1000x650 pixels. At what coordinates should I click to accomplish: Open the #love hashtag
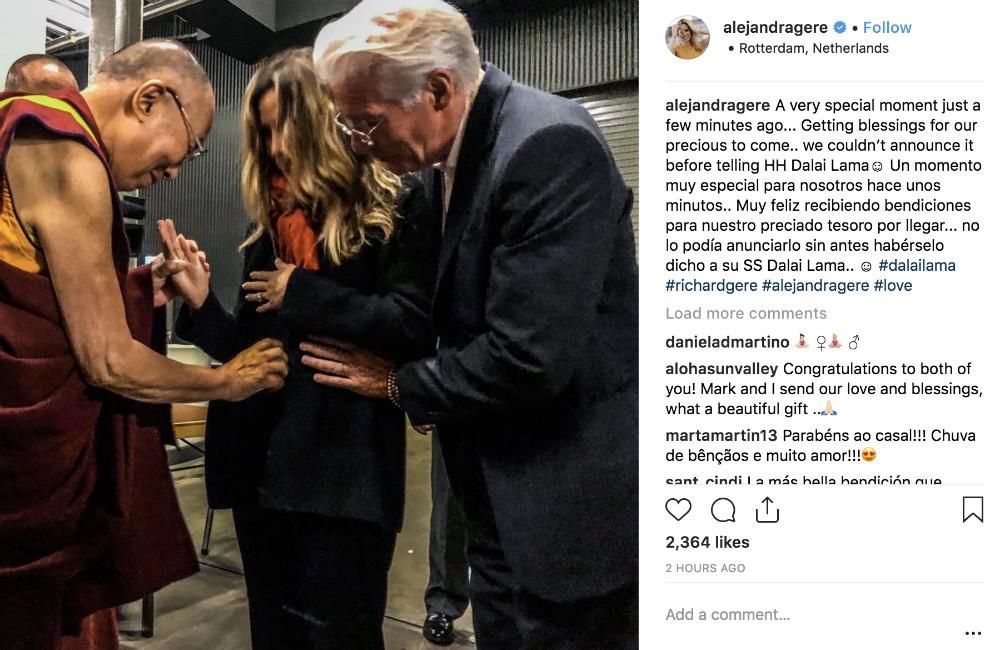(893, 286)
